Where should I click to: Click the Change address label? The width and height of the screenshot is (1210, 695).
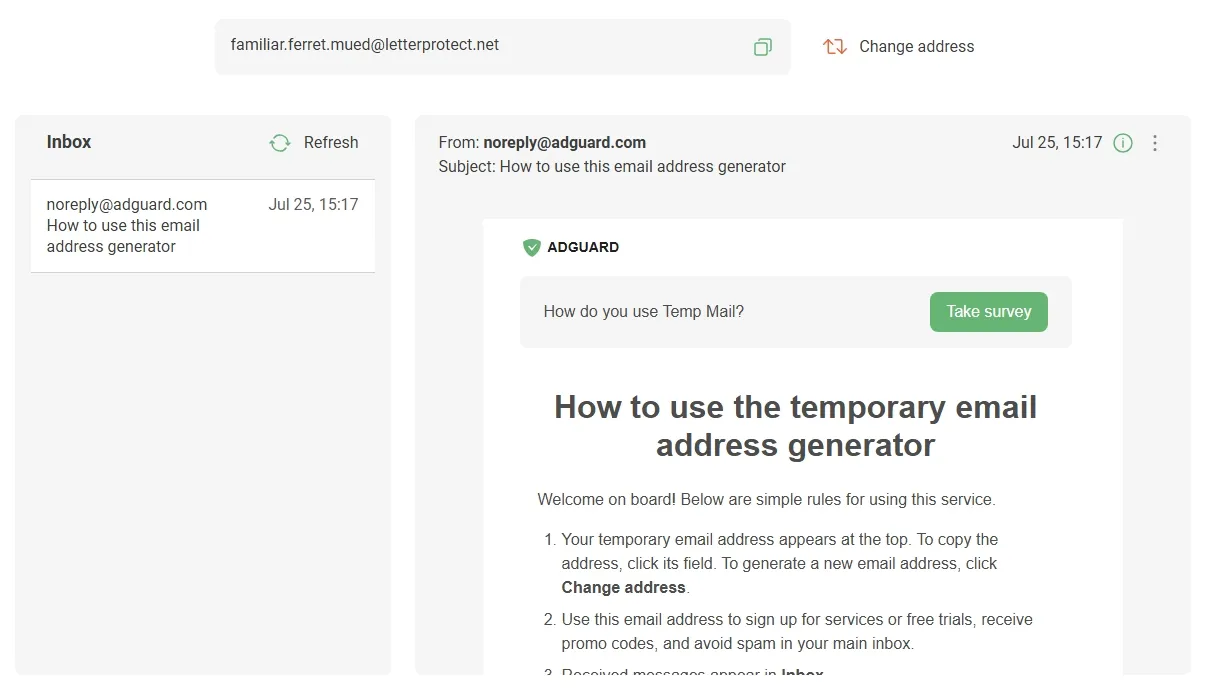[916, 47]
